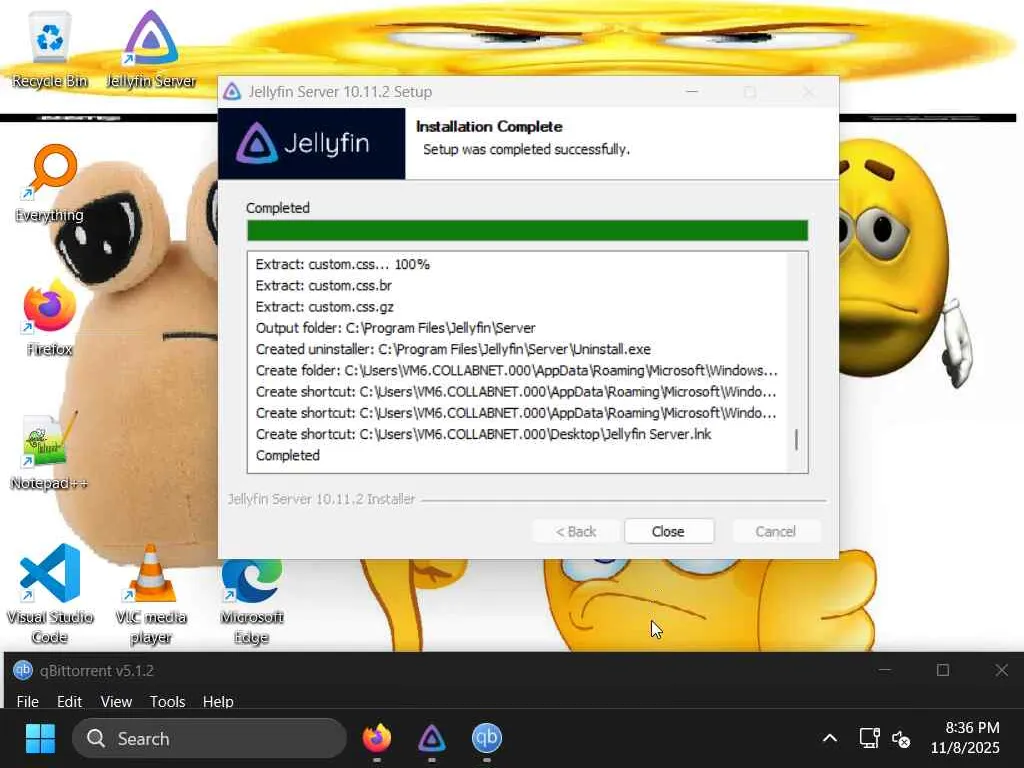Click the disabled Cancel button in setup
This screenshot has height=768, width=1024.
tap(776, 532)
